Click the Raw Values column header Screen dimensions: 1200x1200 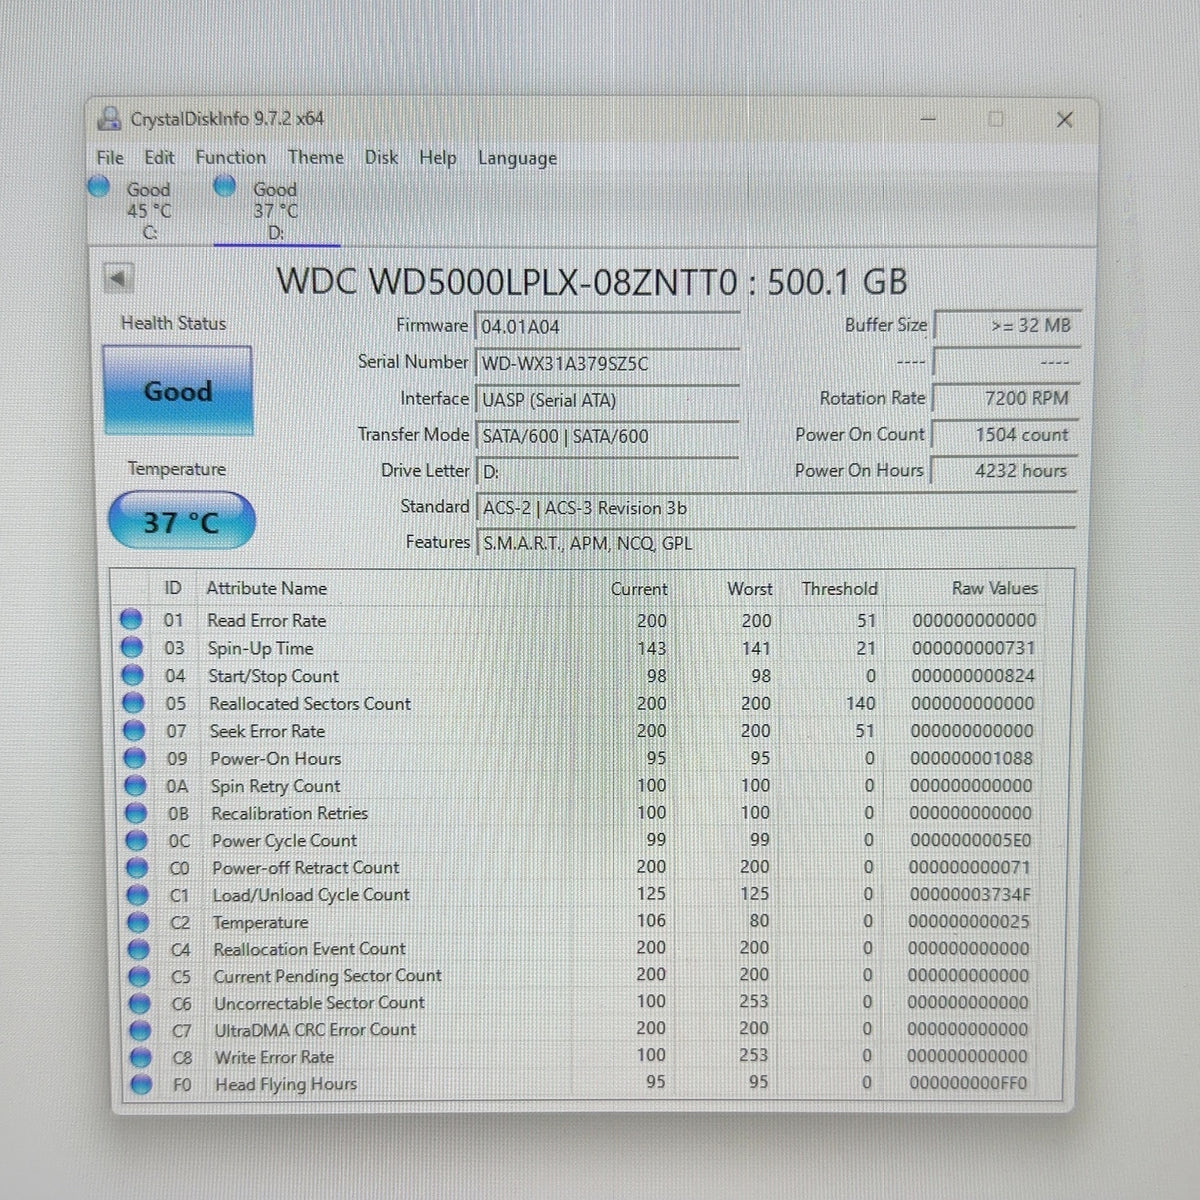tap(995, 588)
